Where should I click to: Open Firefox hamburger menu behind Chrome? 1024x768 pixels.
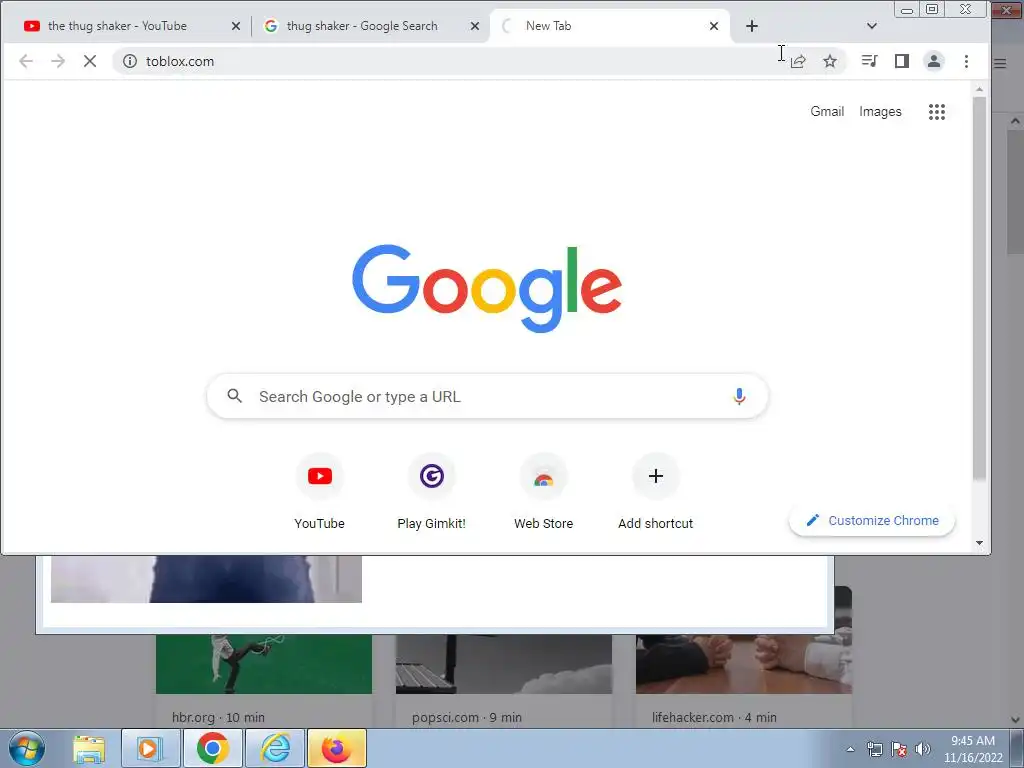(x=1000, y=63)
